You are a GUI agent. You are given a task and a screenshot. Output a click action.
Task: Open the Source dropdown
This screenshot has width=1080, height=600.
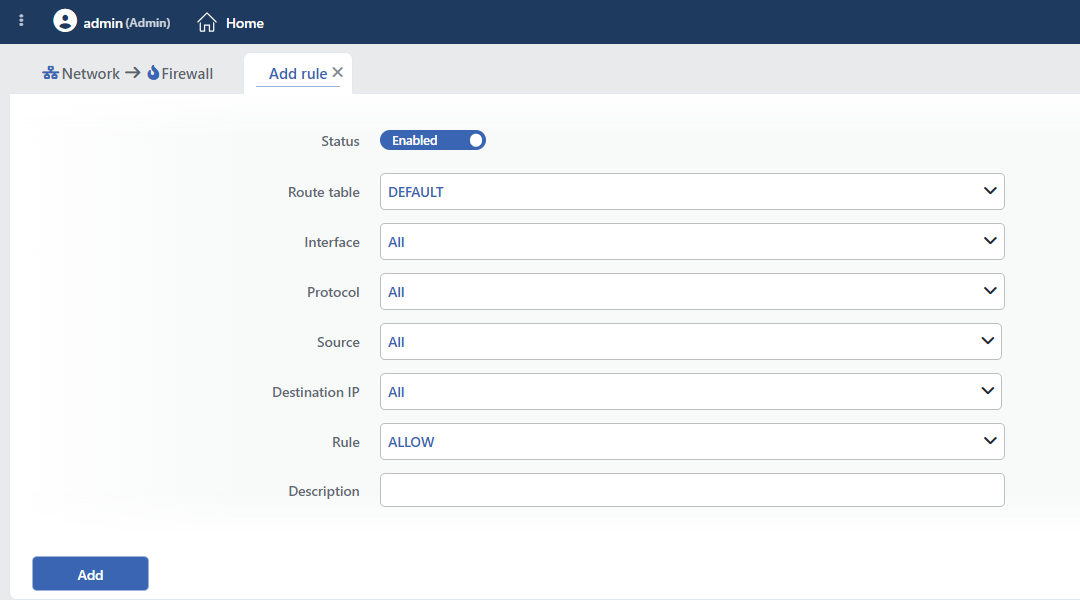(x=690, y=342)
